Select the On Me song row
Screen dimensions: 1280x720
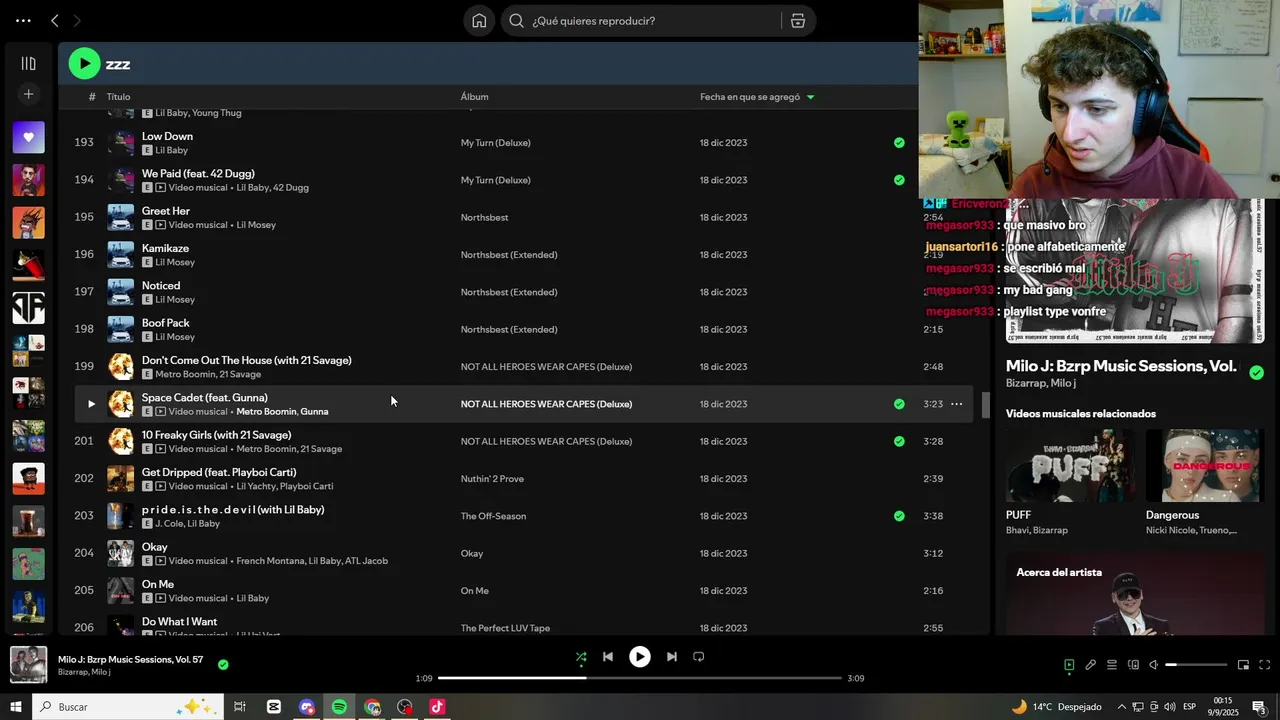[523, 591]
